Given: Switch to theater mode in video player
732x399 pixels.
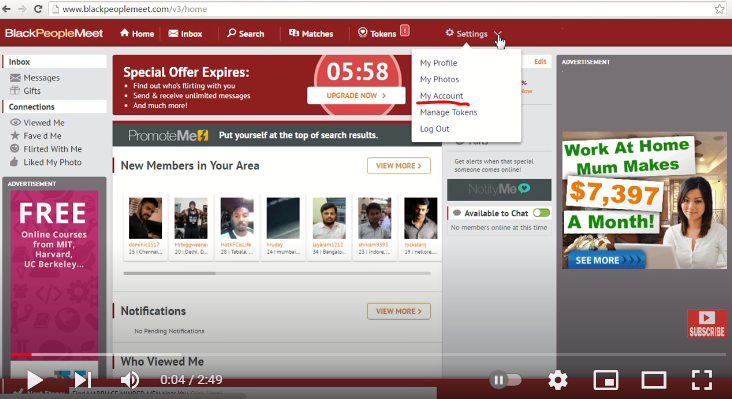Looking at the screenshot, I should [x=654, y=380].
